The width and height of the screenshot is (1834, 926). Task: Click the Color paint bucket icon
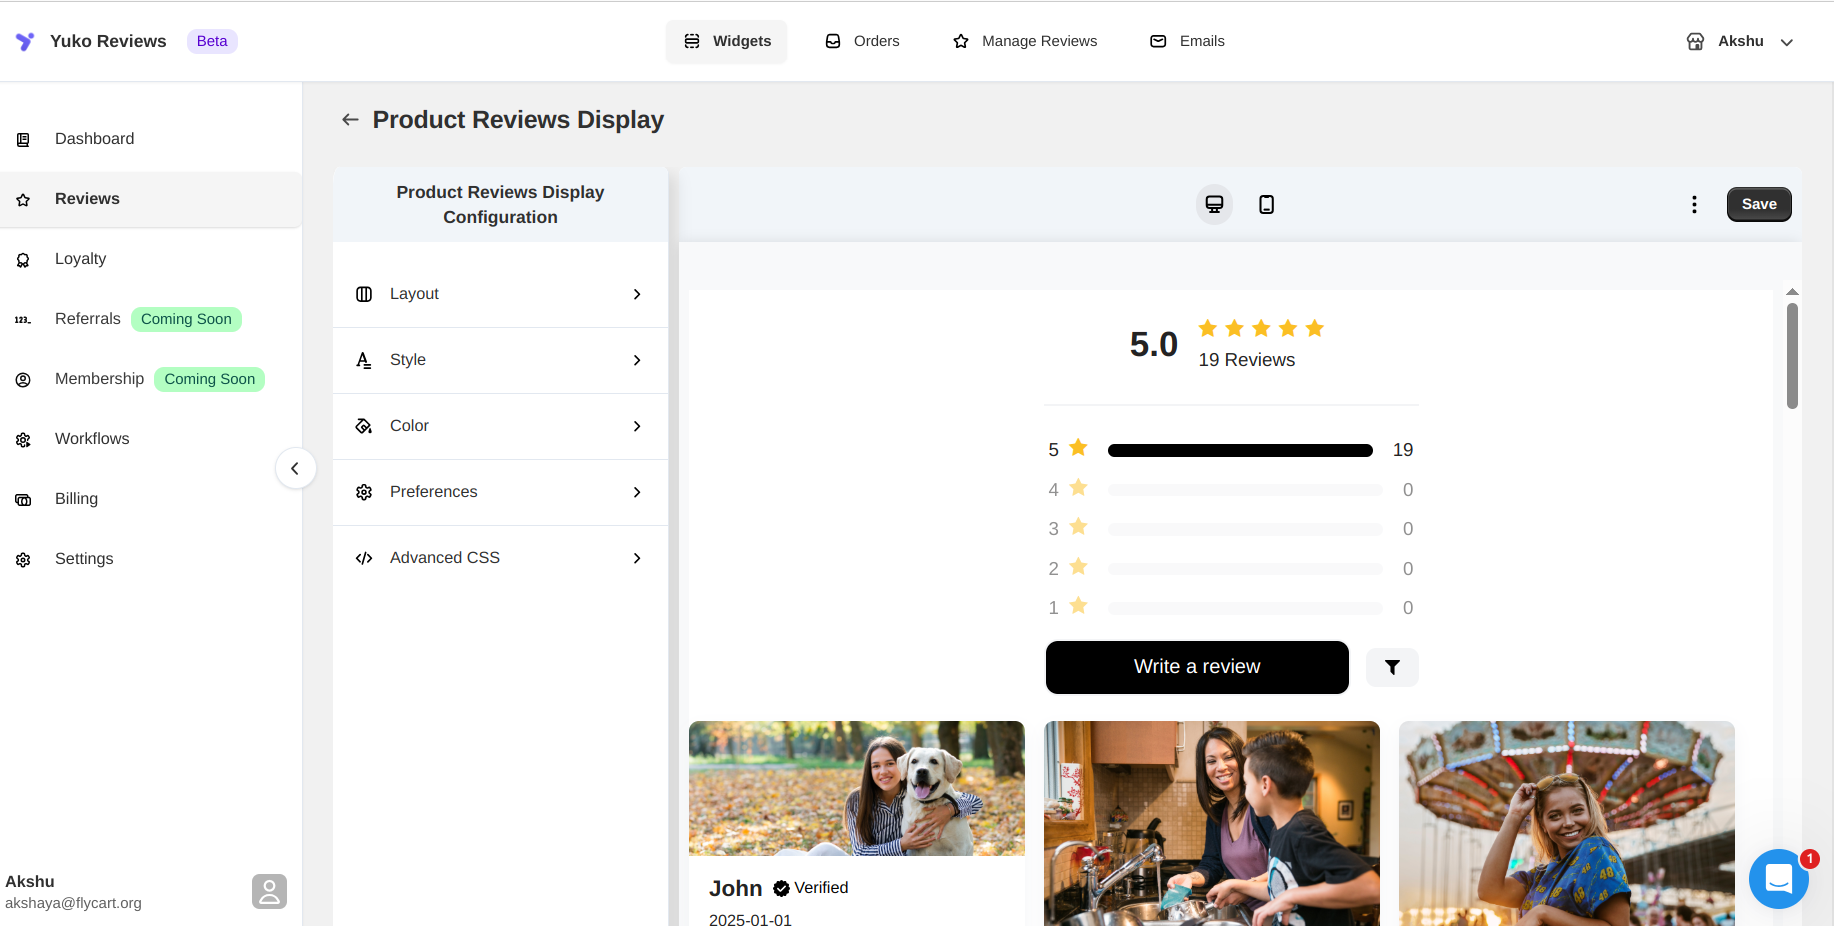coord(364,426)
